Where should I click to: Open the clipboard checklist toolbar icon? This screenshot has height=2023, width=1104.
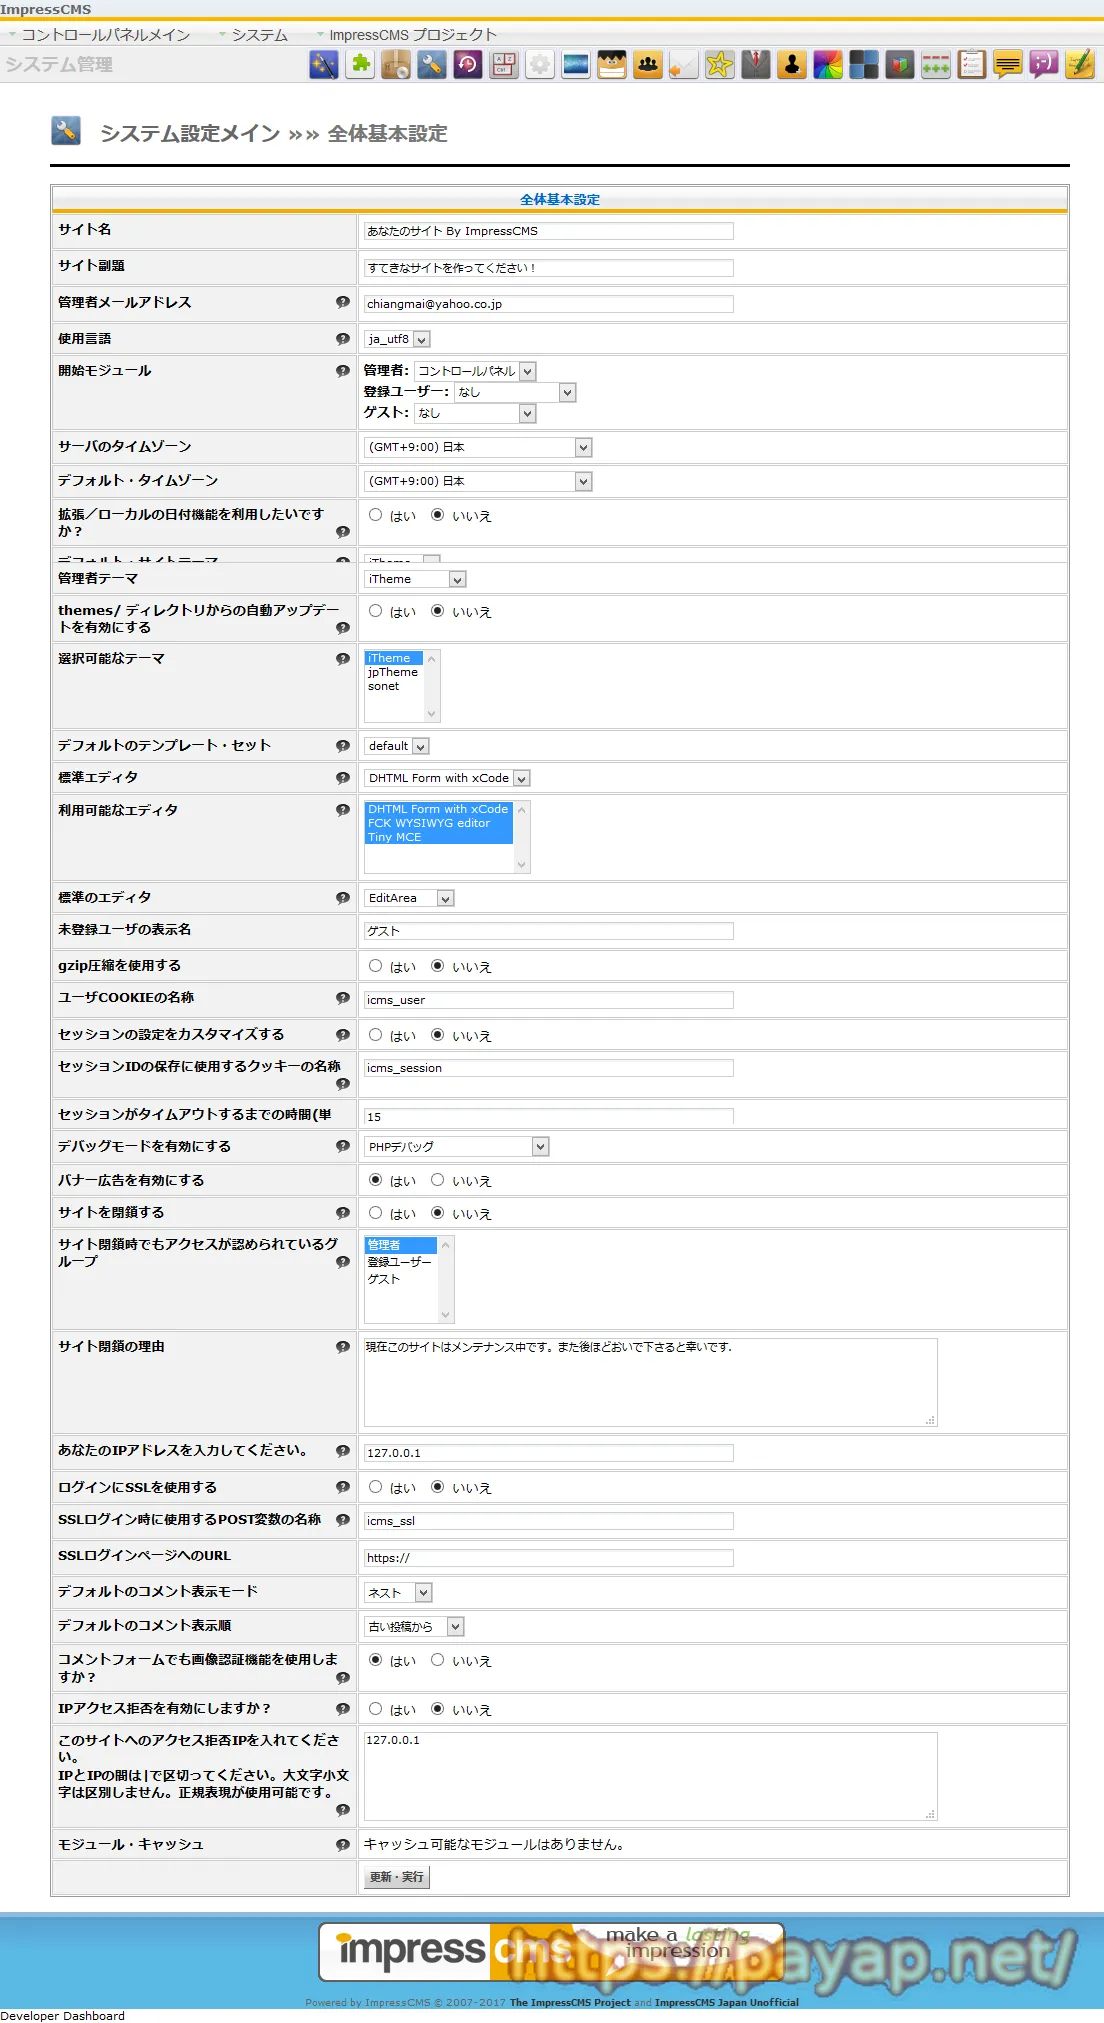[x=972, y=65]
